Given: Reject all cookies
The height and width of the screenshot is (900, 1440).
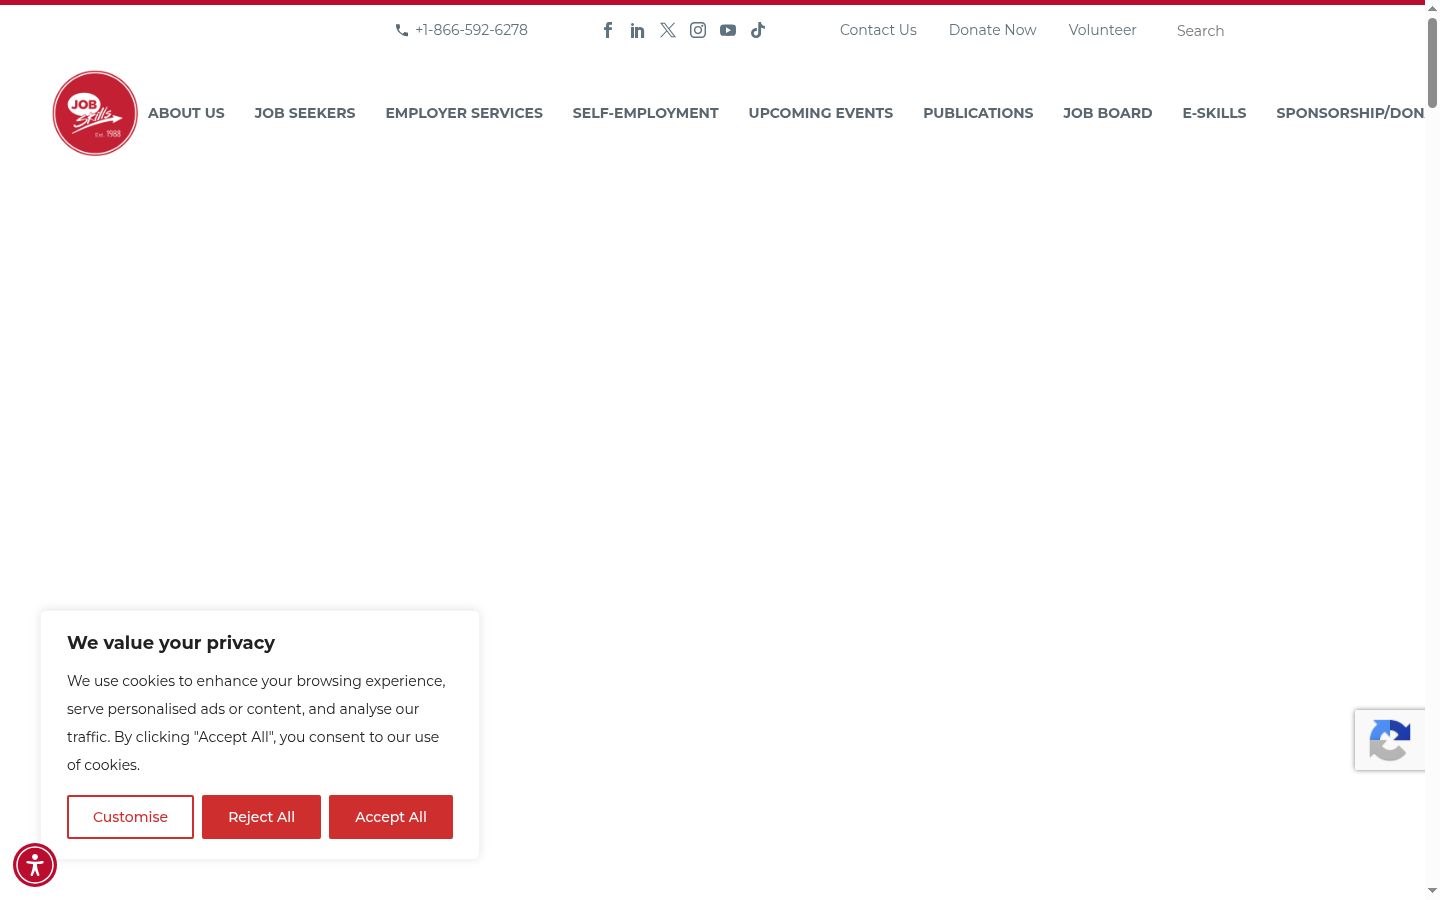Looking at the screenshot, I should pyautogui.click(x=261, y=817).
